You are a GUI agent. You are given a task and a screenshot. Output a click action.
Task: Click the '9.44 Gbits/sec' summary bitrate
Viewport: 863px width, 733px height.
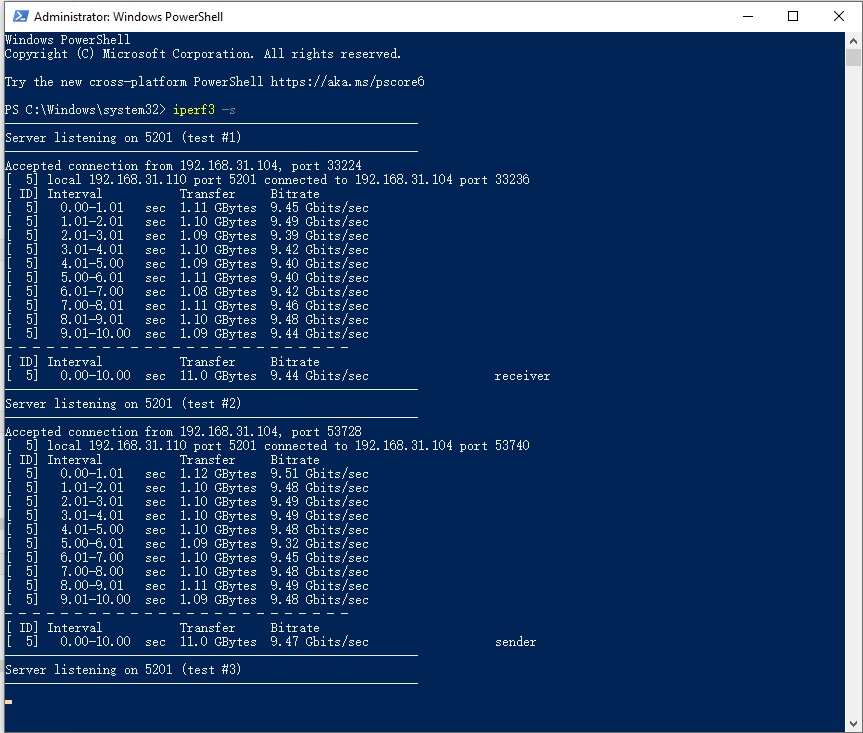(319, 376)
